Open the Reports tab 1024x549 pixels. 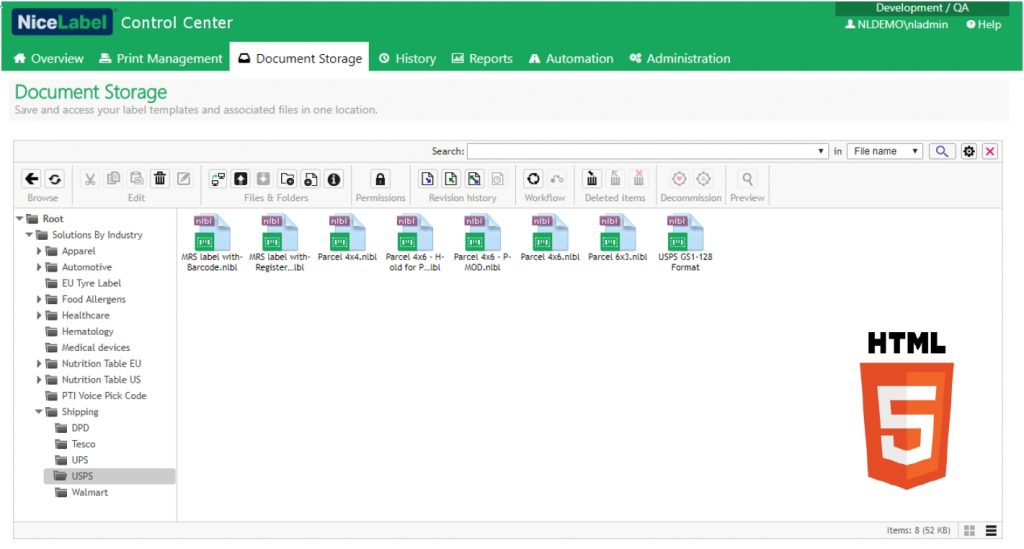[482, 59]
